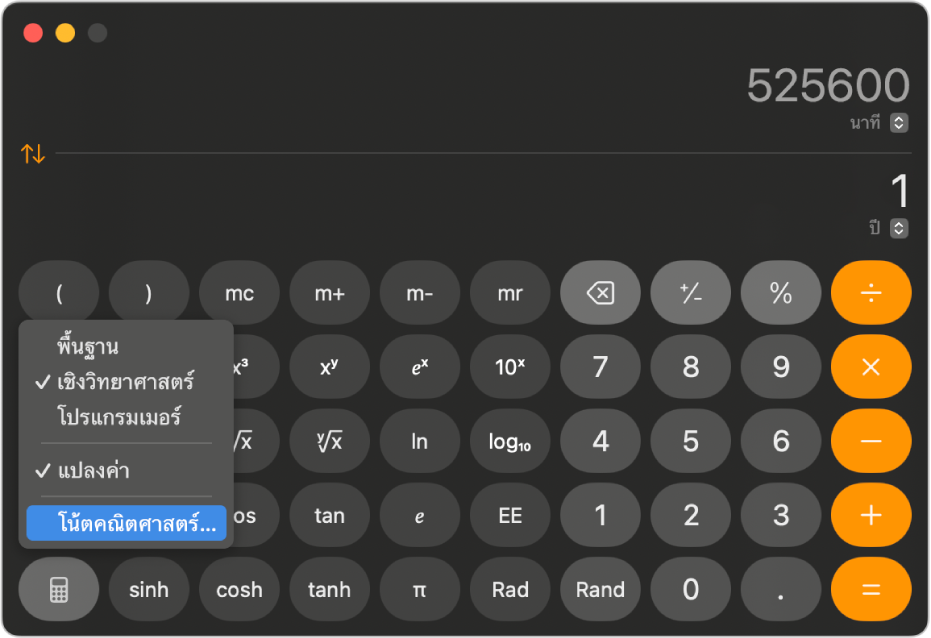The height and width of the screenshot is (638, 931).
Task: Click the Rand random number button
Action: click(x=600, y=589)
